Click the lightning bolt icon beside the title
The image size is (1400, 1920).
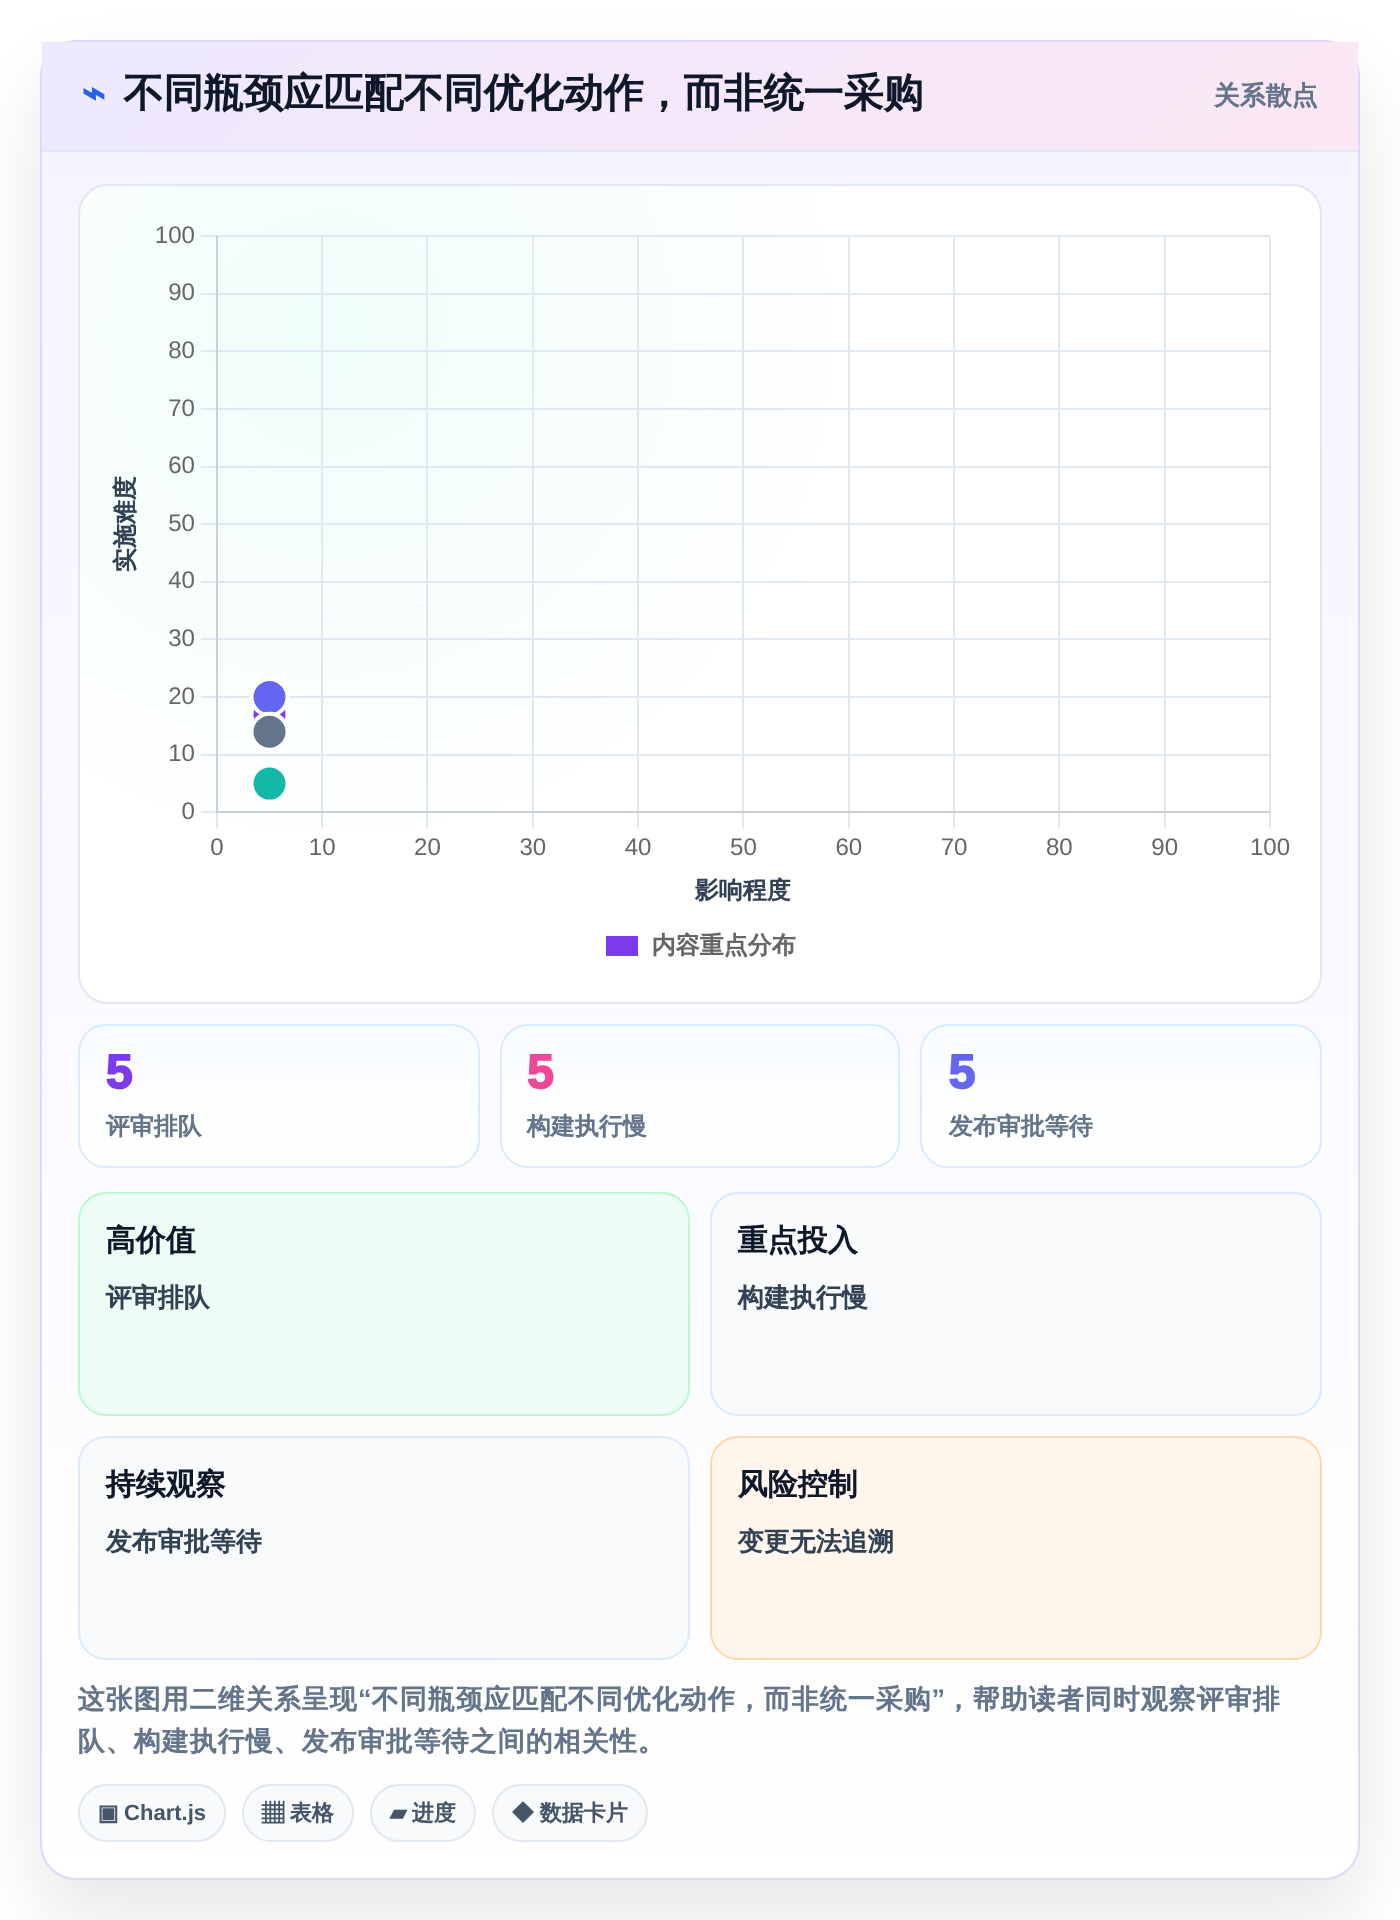pyautogui.click(x=94, y=95)
